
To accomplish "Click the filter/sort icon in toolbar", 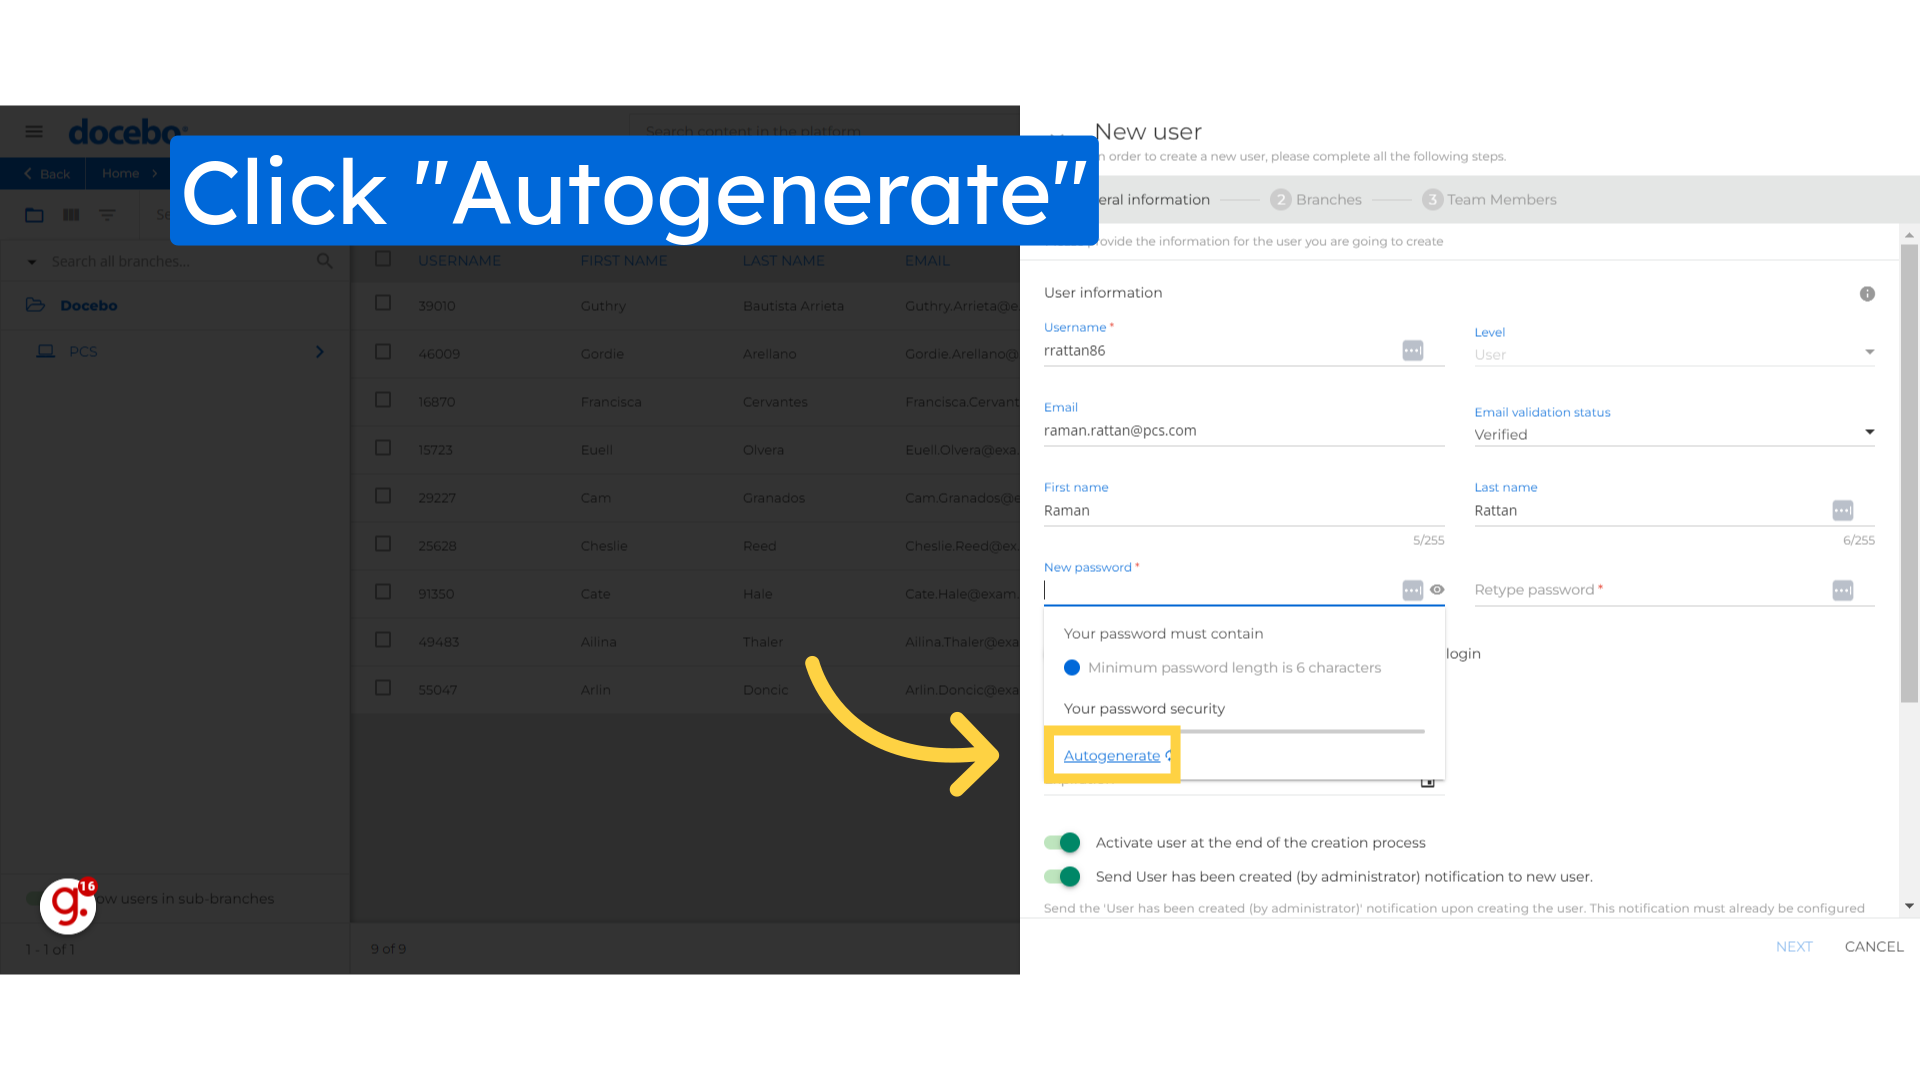I will (108, 214).
